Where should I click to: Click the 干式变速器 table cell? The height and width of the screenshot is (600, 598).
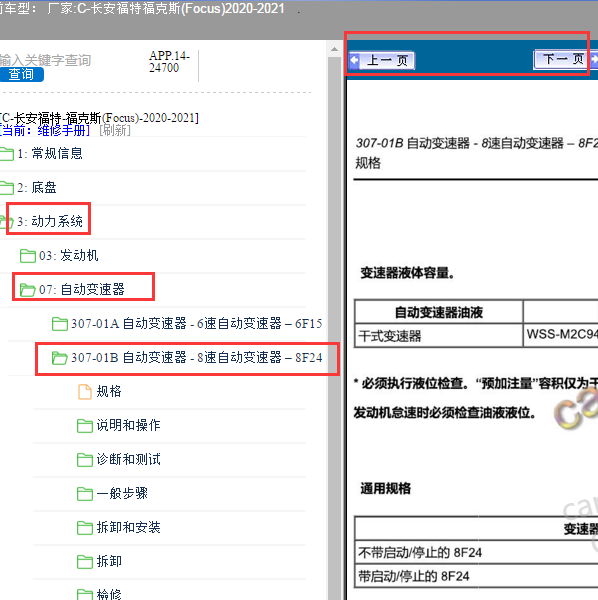(439, 336)
